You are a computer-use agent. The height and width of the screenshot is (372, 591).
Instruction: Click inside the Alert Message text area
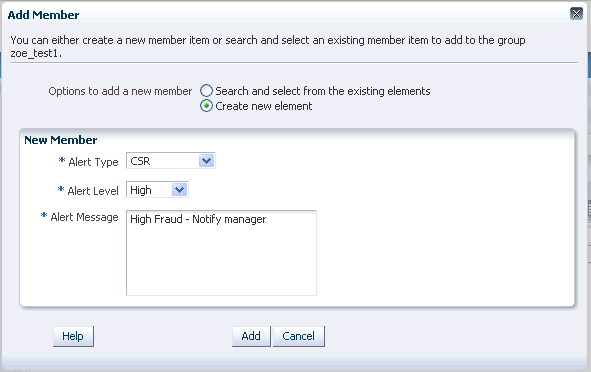click(221, 253)
